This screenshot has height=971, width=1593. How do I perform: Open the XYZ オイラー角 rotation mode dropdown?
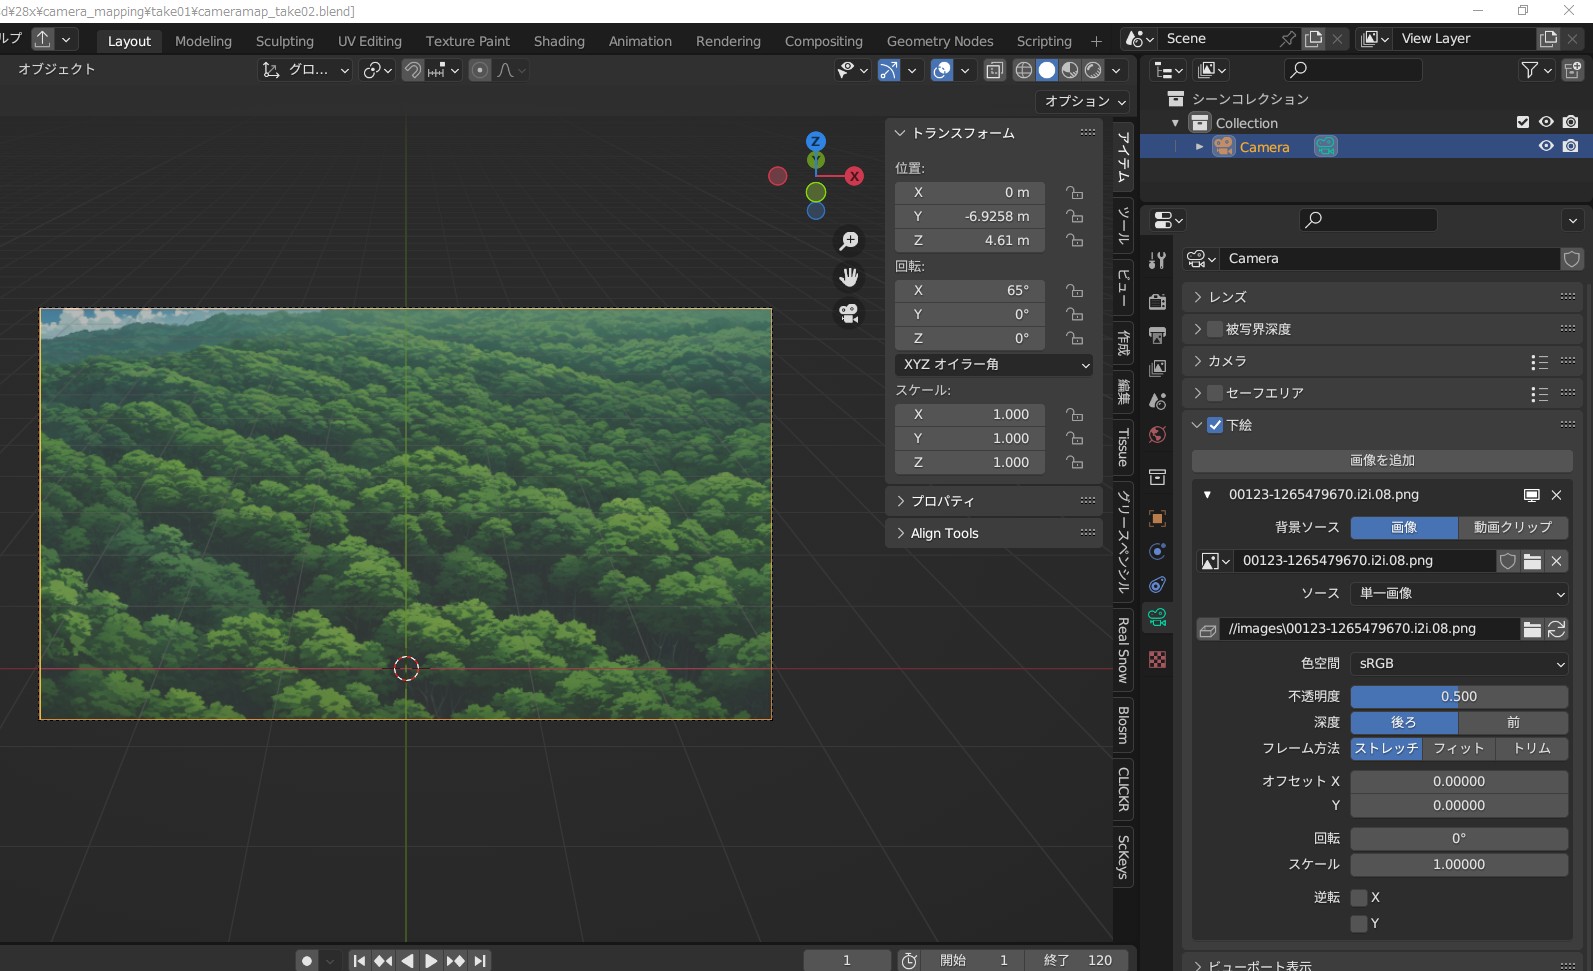tap(994, 365)
